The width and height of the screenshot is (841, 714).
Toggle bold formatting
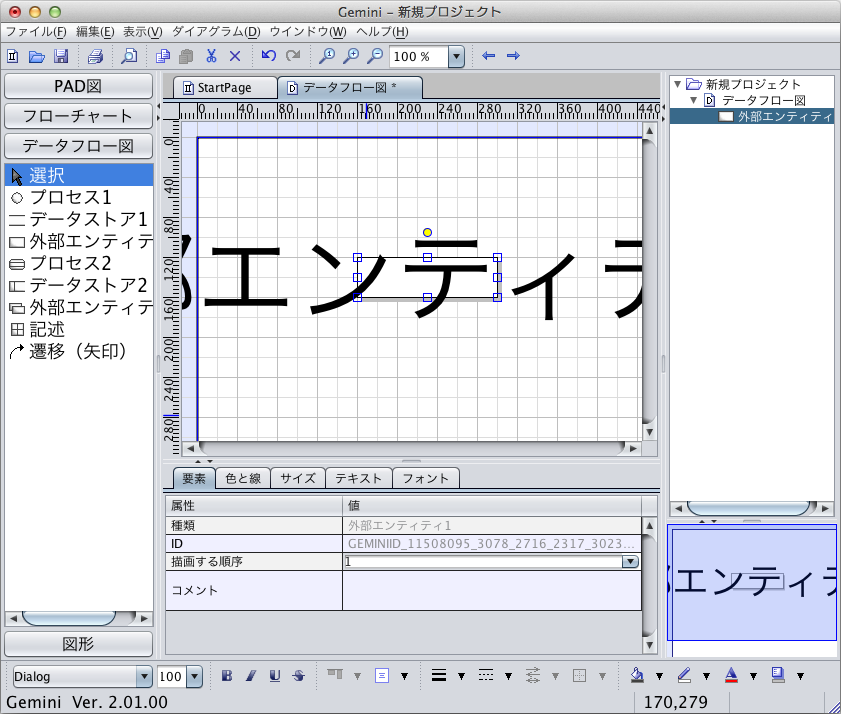227,676
